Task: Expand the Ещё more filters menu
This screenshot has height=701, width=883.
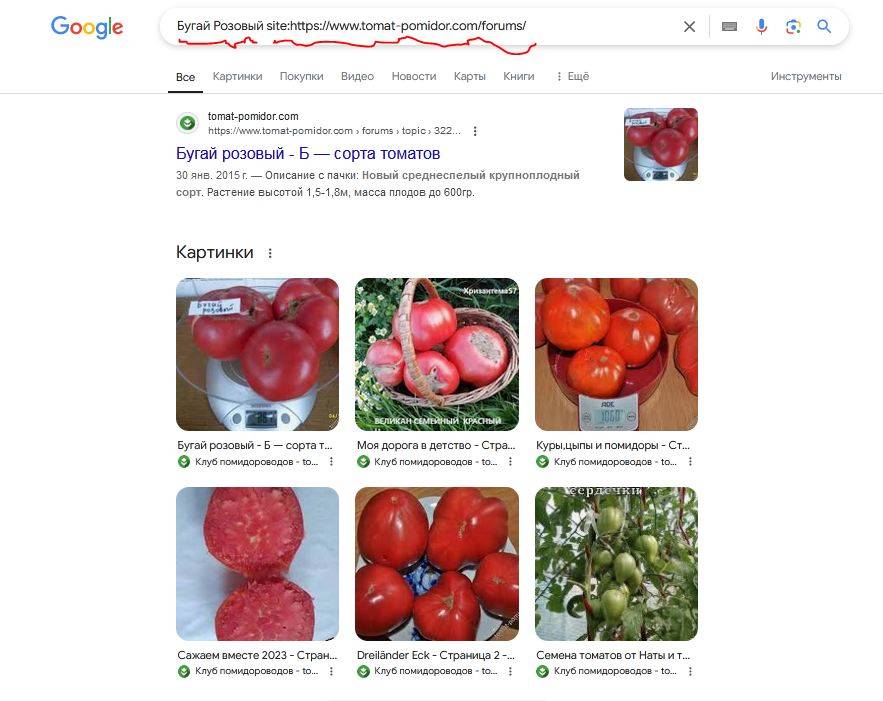Action: coord(572,76)
